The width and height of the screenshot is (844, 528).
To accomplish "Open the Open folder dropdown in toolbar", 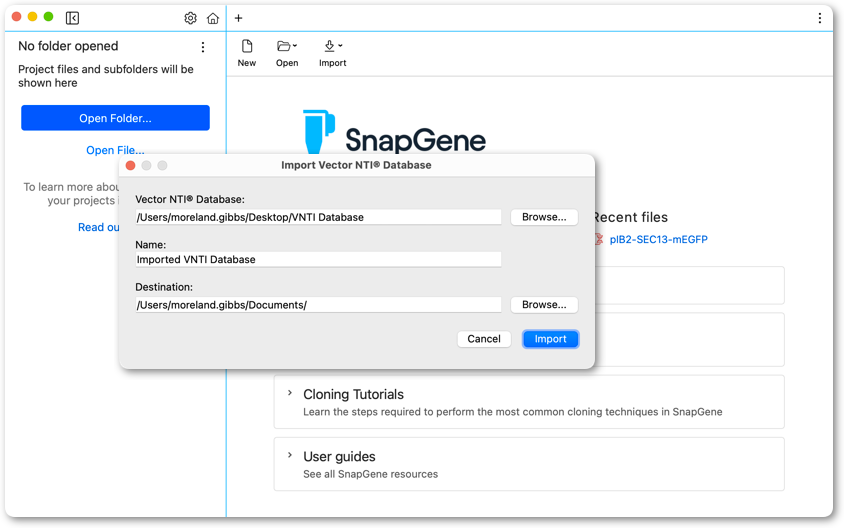I will pos(287,53).
